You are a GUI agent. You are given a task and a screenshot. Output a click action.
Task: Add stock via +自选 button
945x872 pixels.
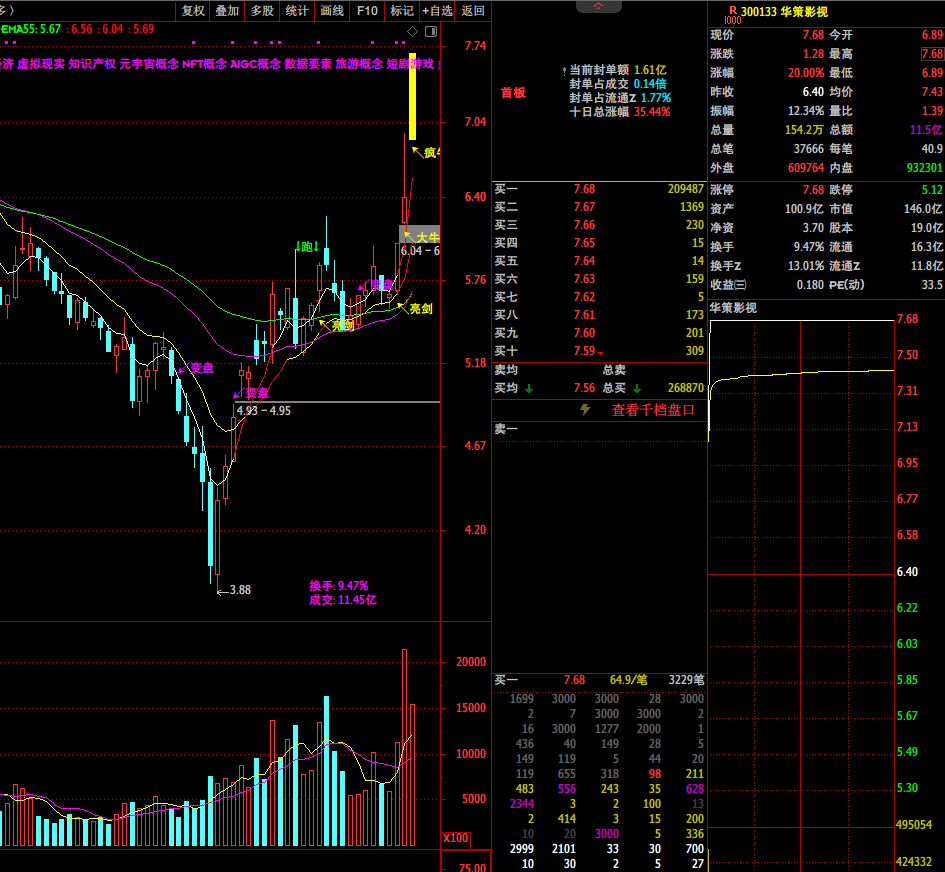438,11
